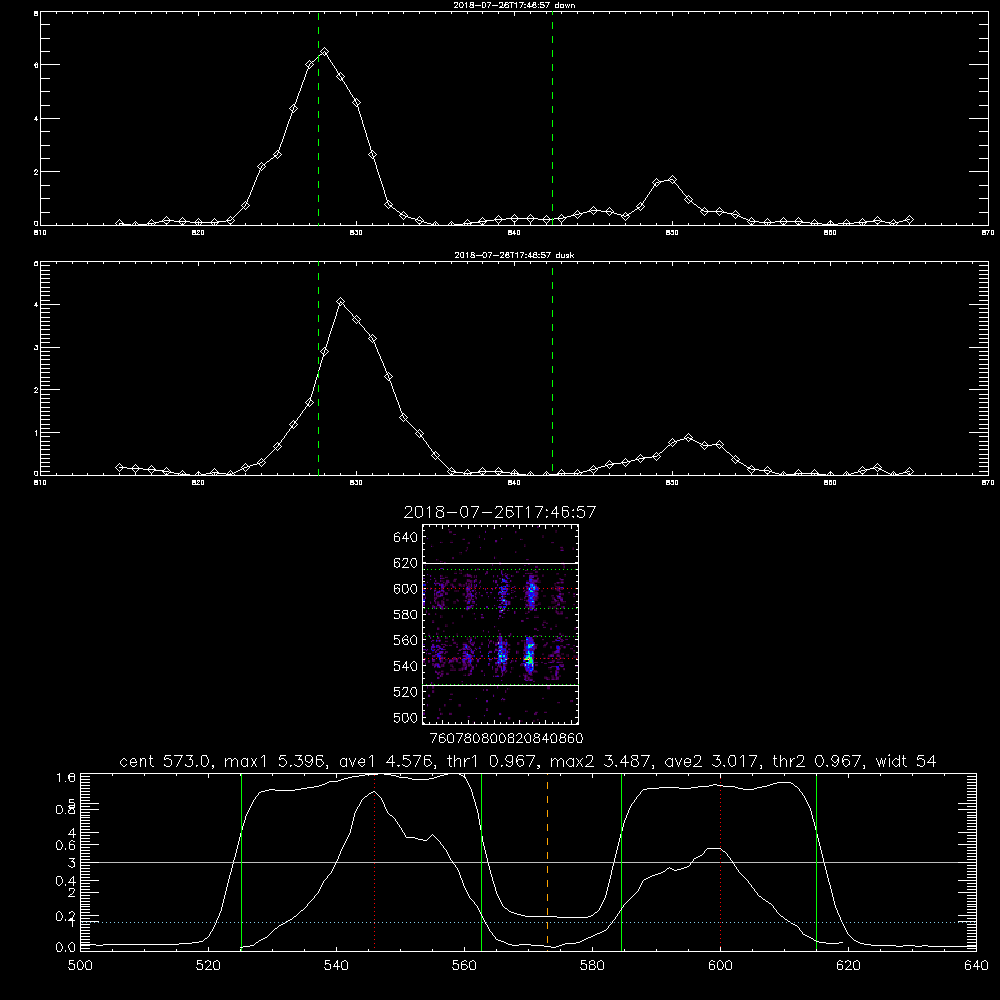Viewport: 1000px width, 1000px height.
Task: Click the x-axis label 850 under dusk plot
Action: tap(672, 483)
